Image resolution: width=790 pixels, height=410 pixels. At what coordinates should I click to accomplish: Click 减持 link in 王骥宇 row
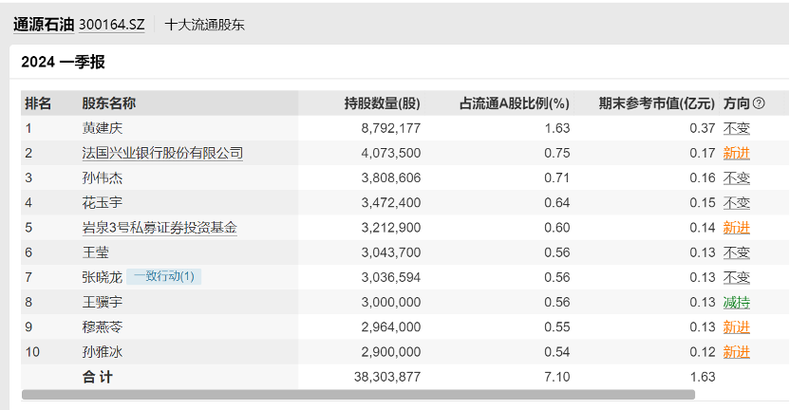tap(736, 302)
